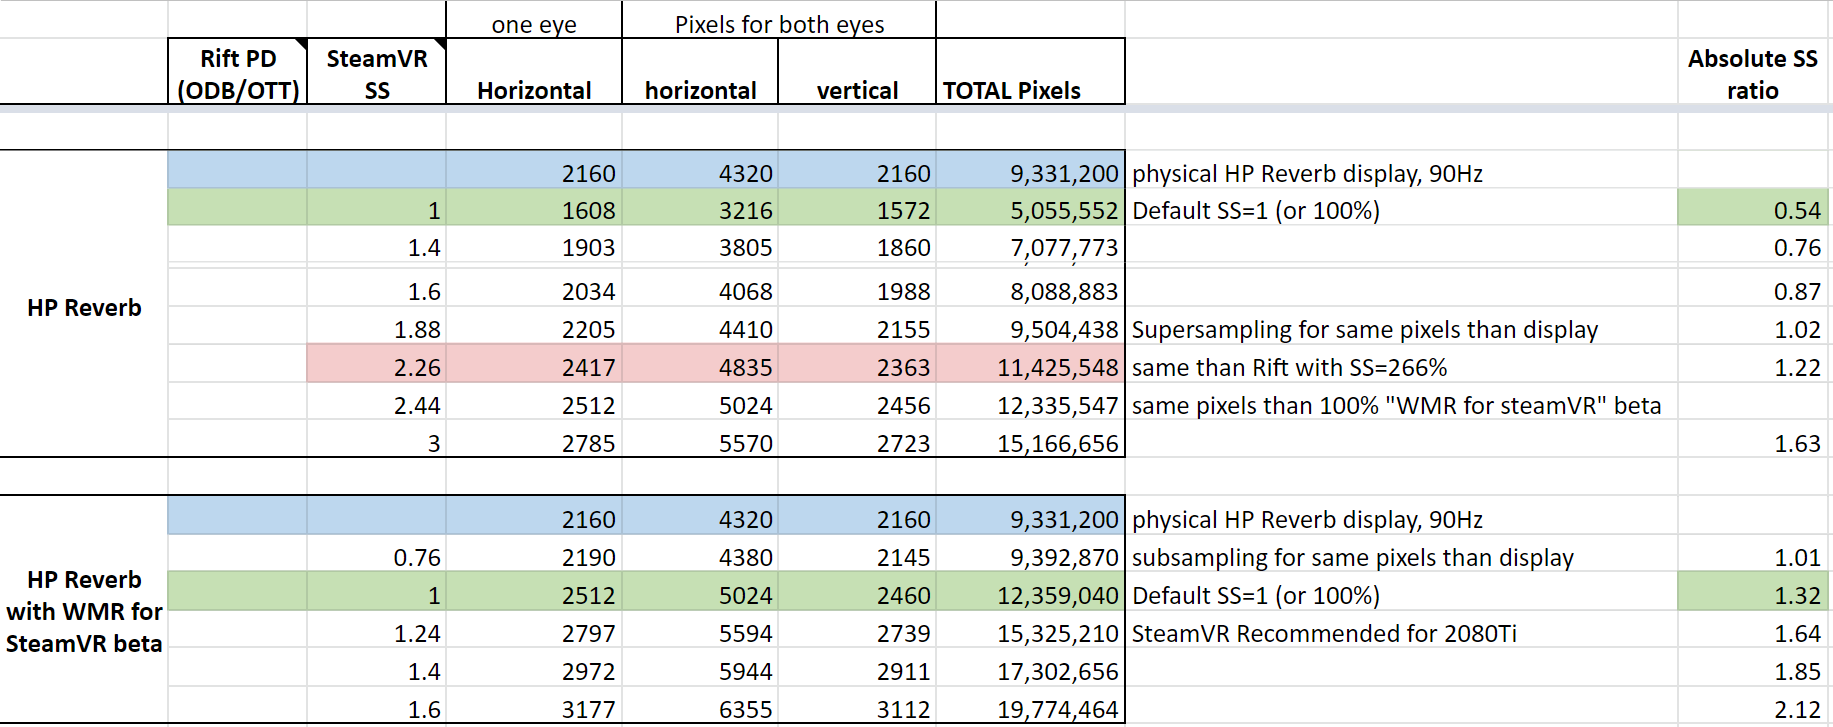1833x727 pixels.
Task: Select the 'Absolute SS ratio' header cell
Action: (1752, 72)
